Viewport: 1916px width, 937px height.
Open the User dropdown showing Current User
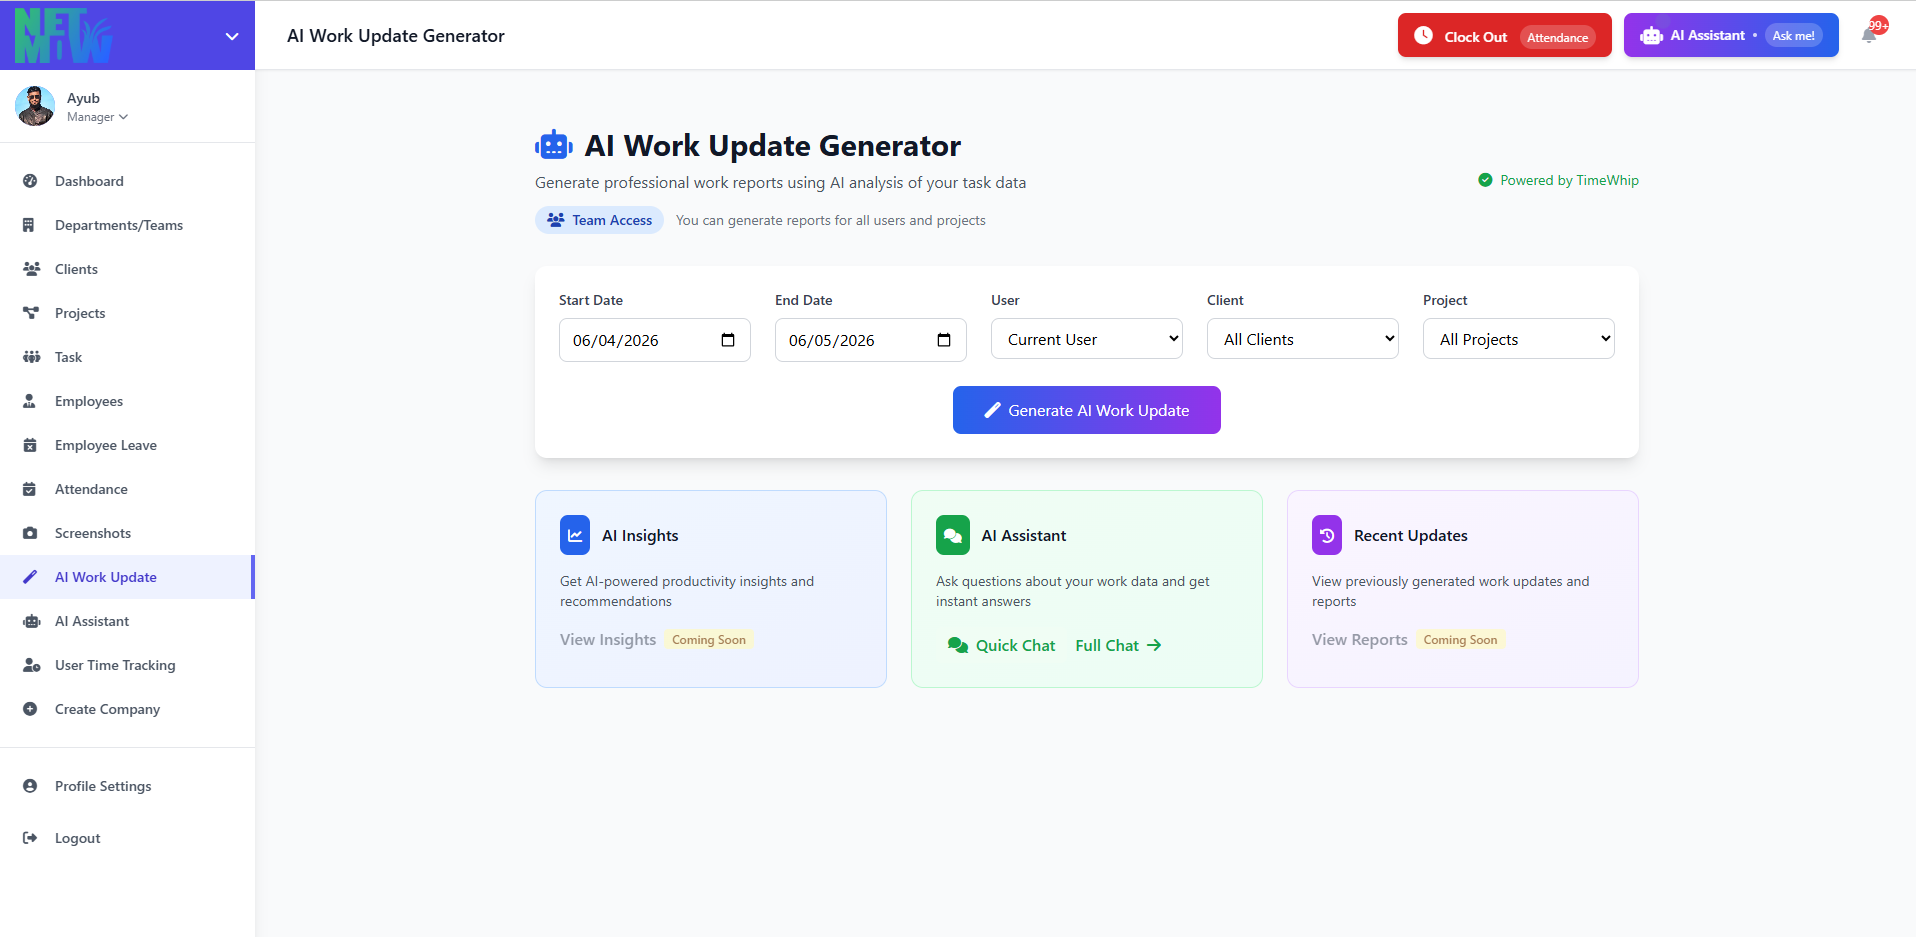(1087, 339)
